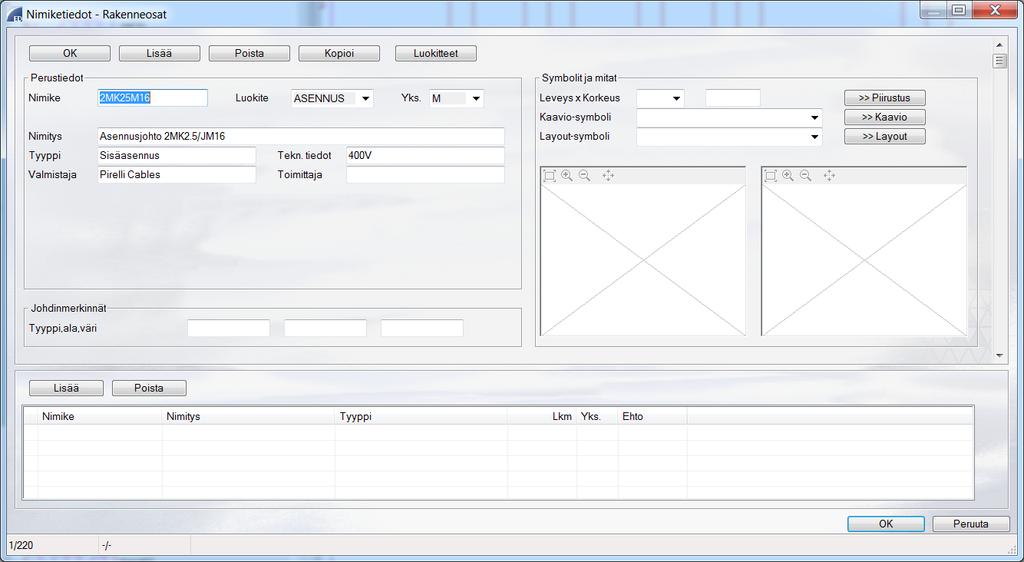
Task: Confirm with the bottom-right OK button
Action: 886,524
